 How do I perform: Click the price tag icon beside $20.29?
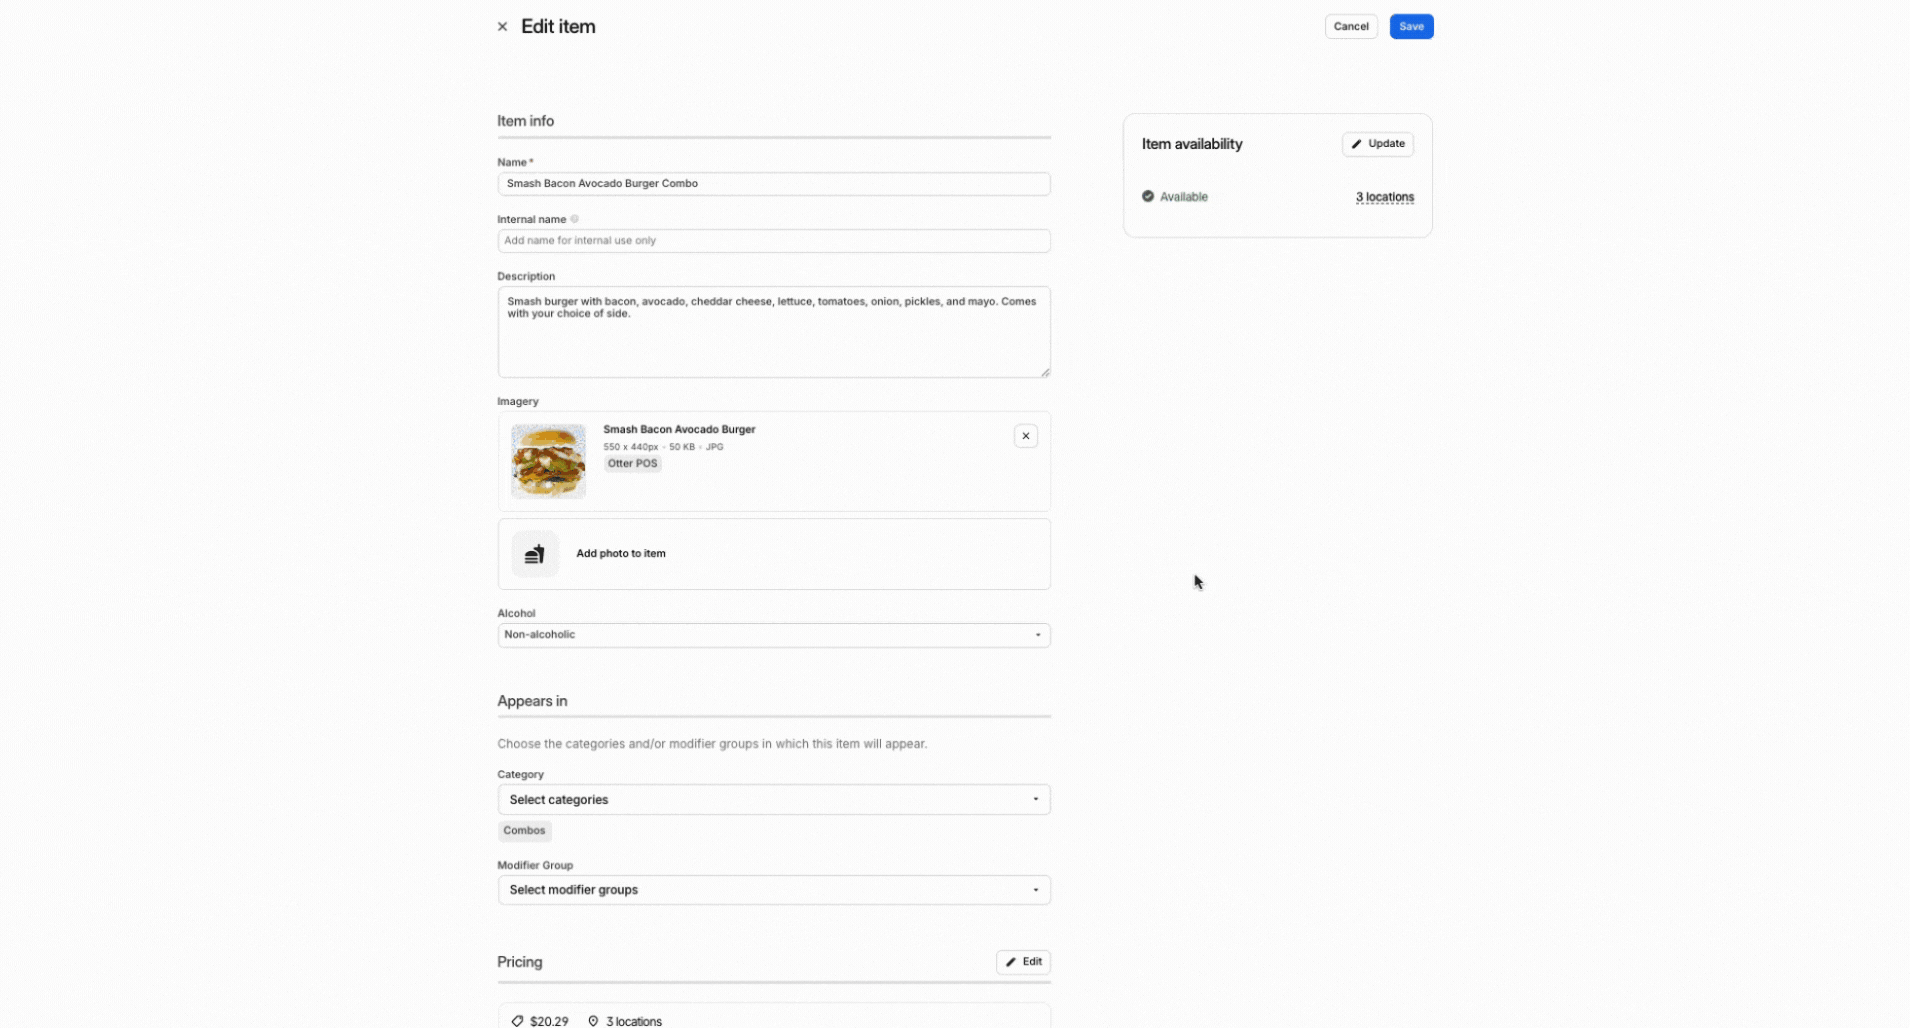(517, 1021)
